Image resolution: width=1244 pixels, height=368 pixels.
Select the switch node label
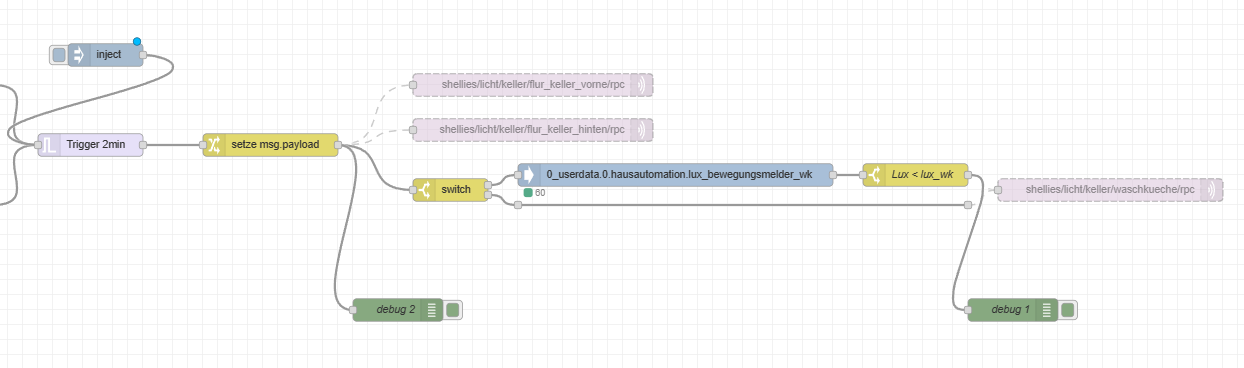point(456,190)
